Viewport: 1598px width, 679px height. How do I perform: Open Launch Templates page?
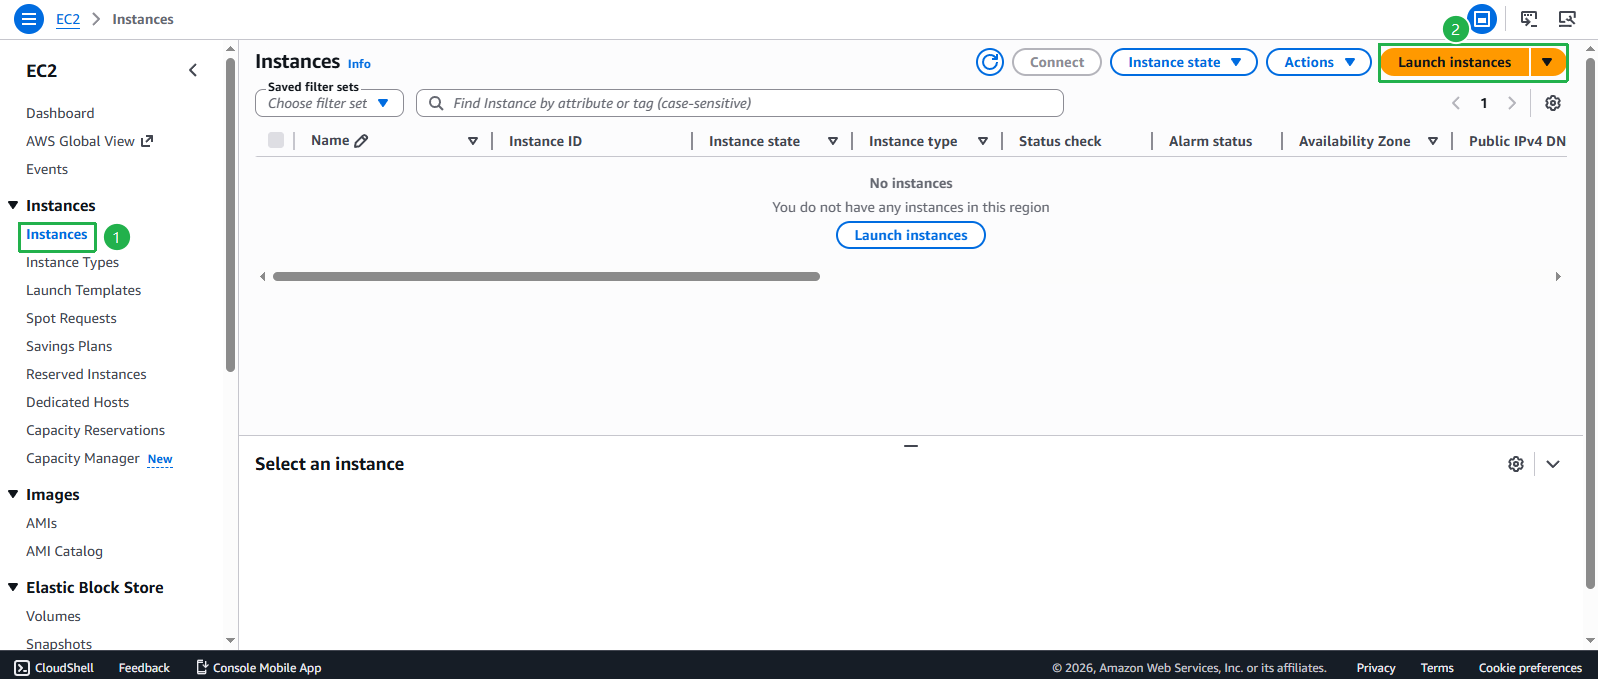point(83,290)
